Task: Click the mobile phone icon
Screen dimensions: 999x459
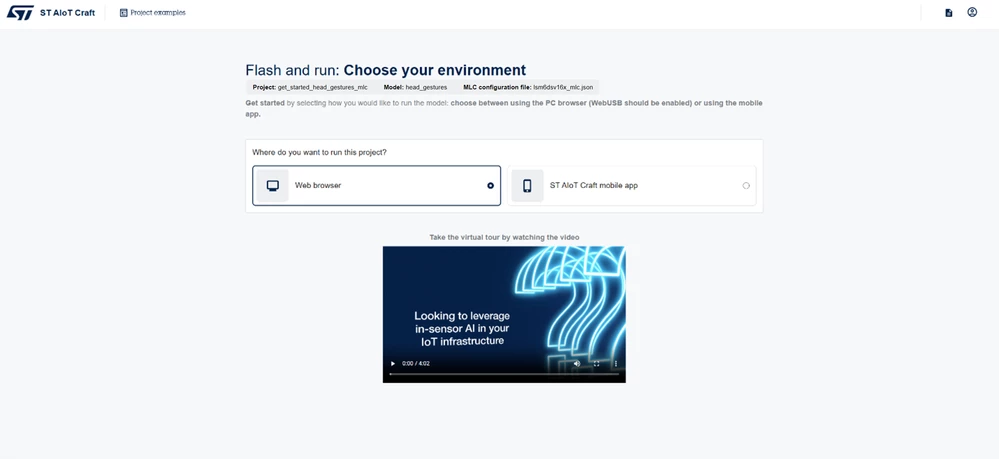Action: pos(527,186)
